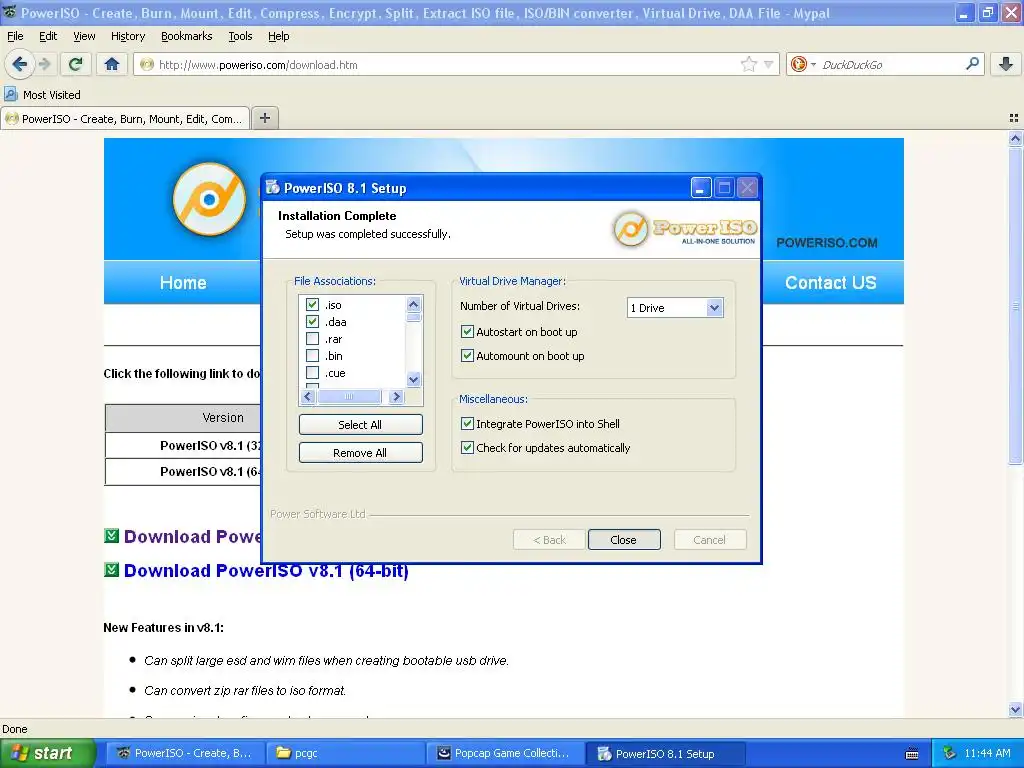Click the page scrollbar up arrow
Viewport: 1024px width, 768px height.
[x=1015, y=138]
